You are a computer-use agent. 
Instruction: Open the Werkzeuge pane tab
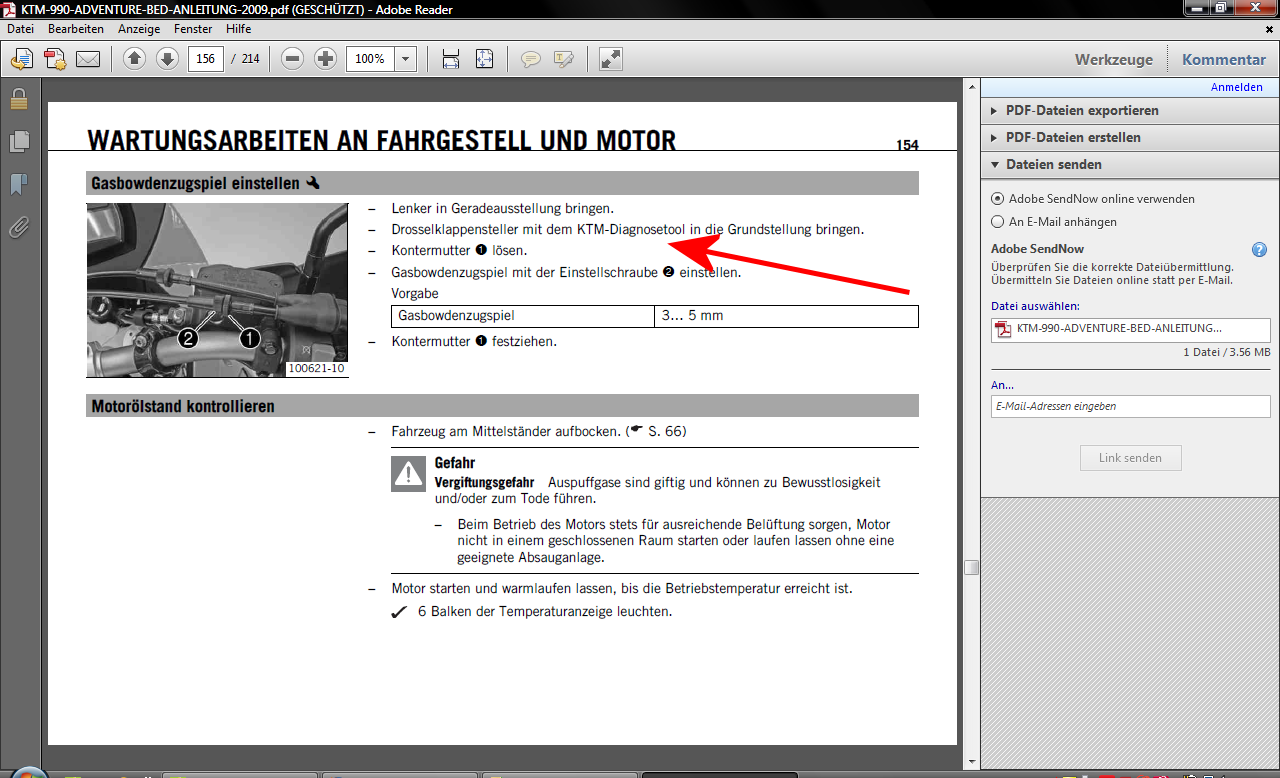(1113, 60)
